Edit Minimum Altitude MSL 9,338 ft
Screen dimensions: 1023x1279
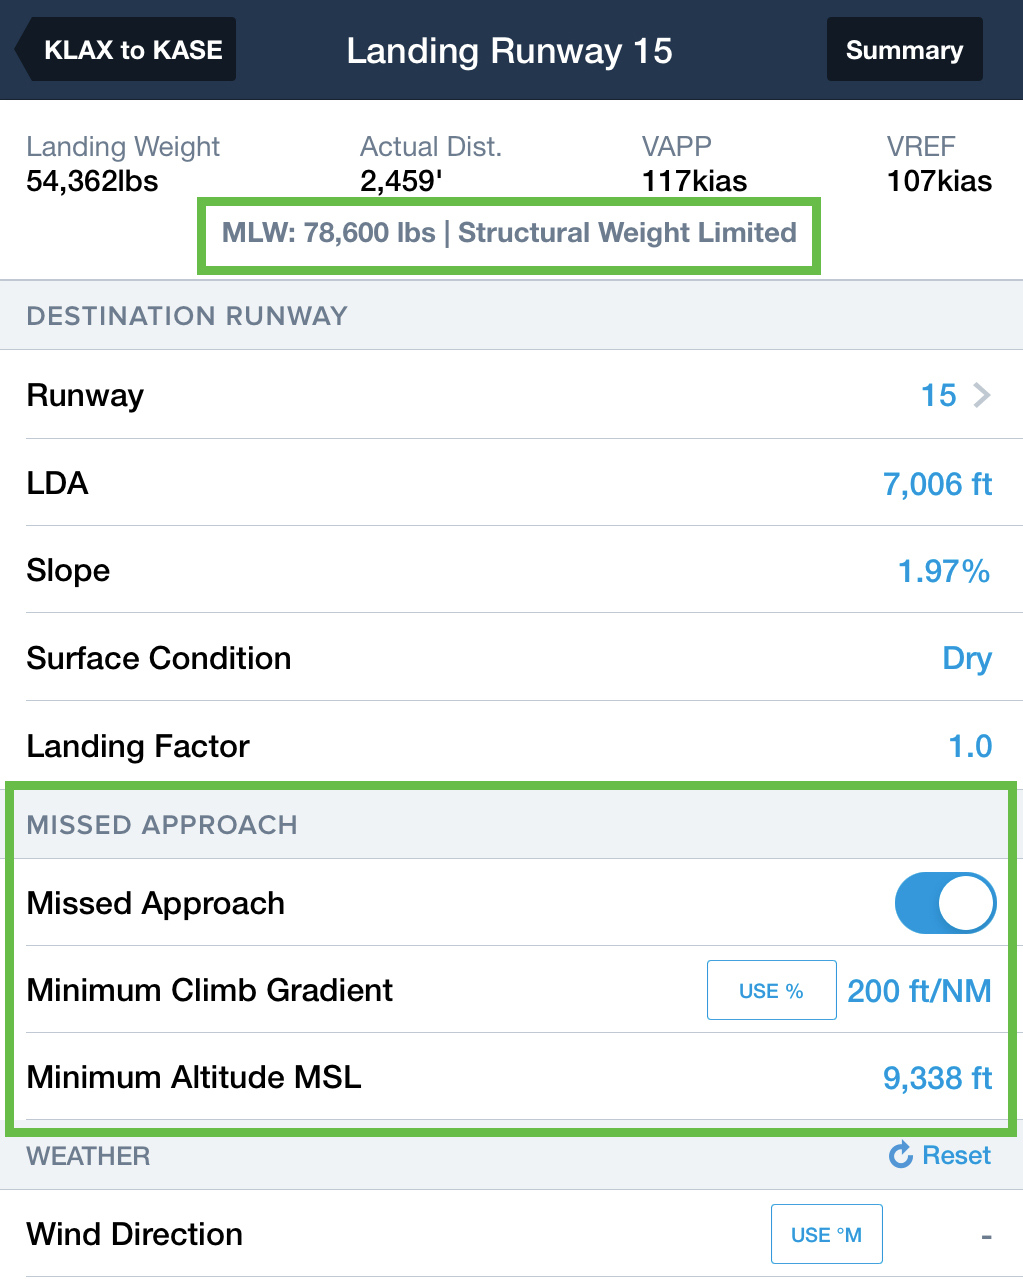point(937,1077)
